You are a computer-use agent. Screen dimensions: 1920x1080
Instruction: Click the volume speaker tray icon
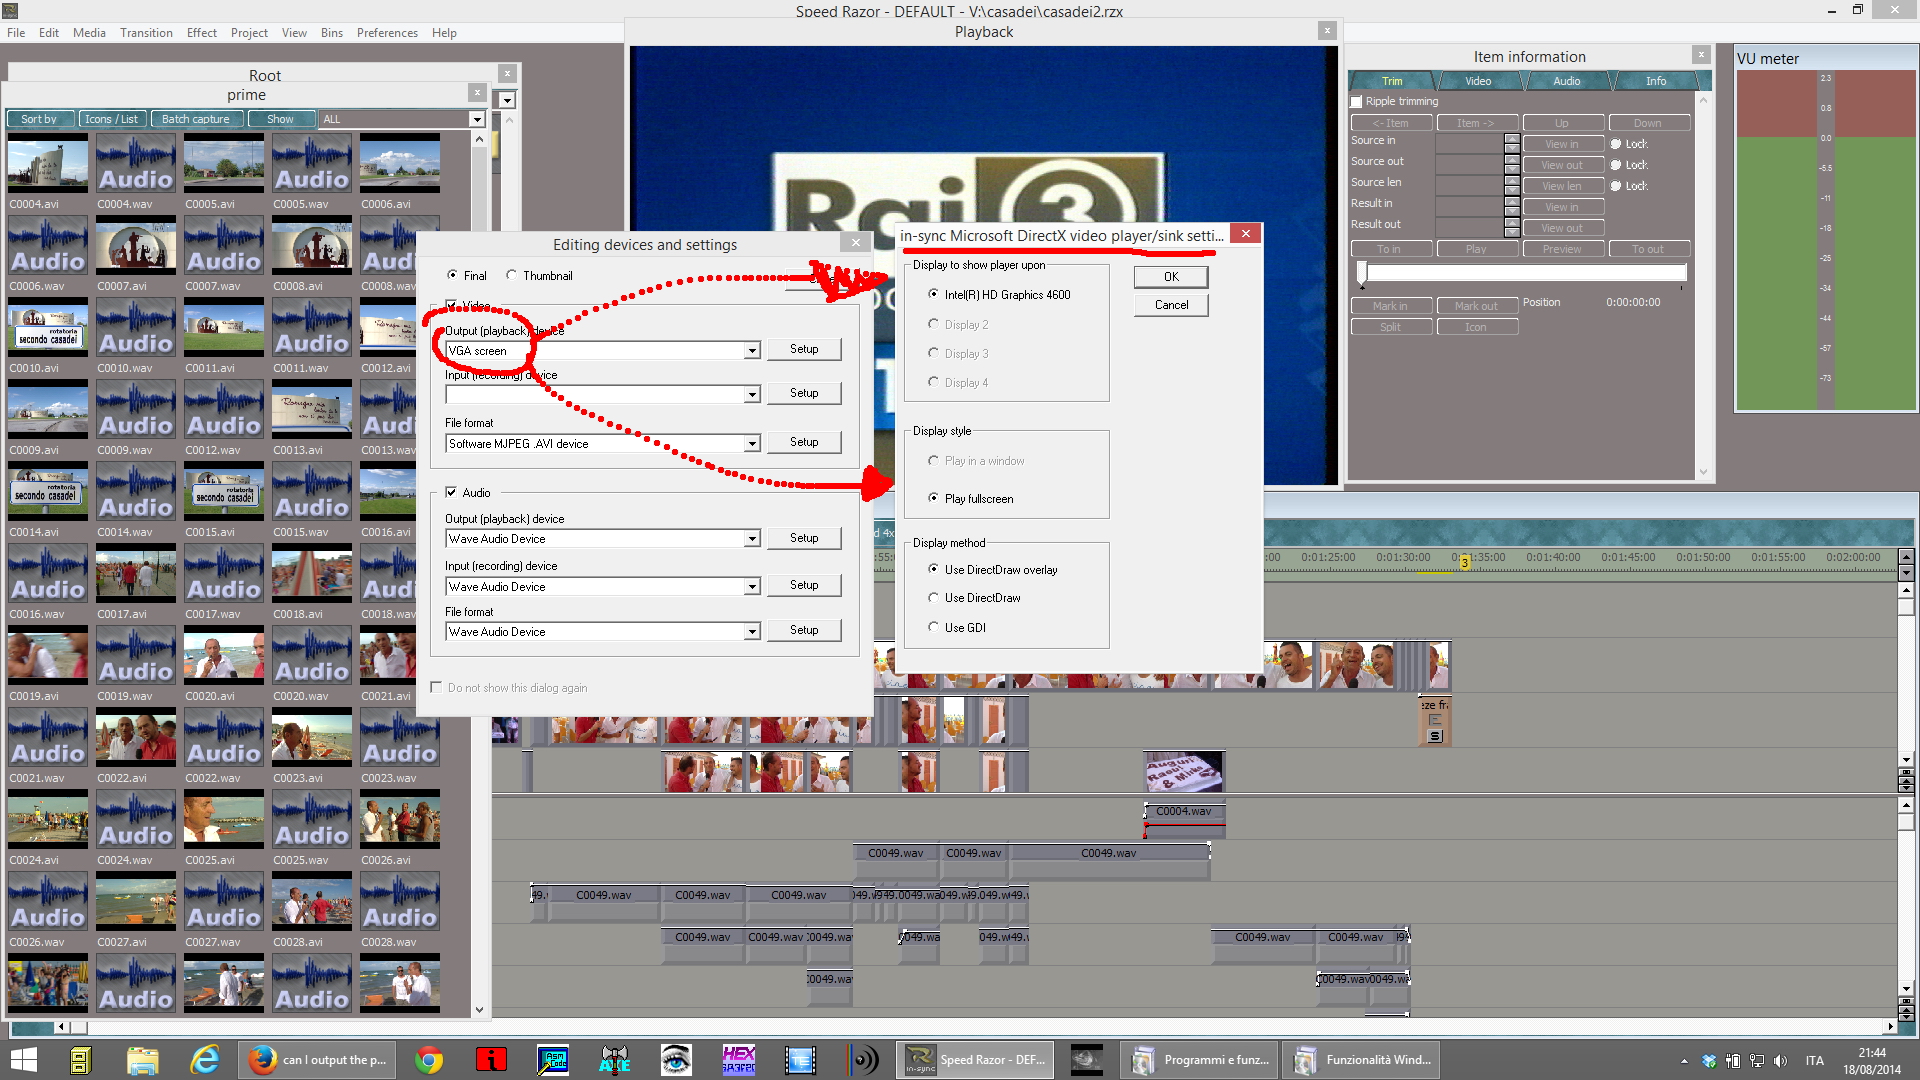coord(1780,1061)
